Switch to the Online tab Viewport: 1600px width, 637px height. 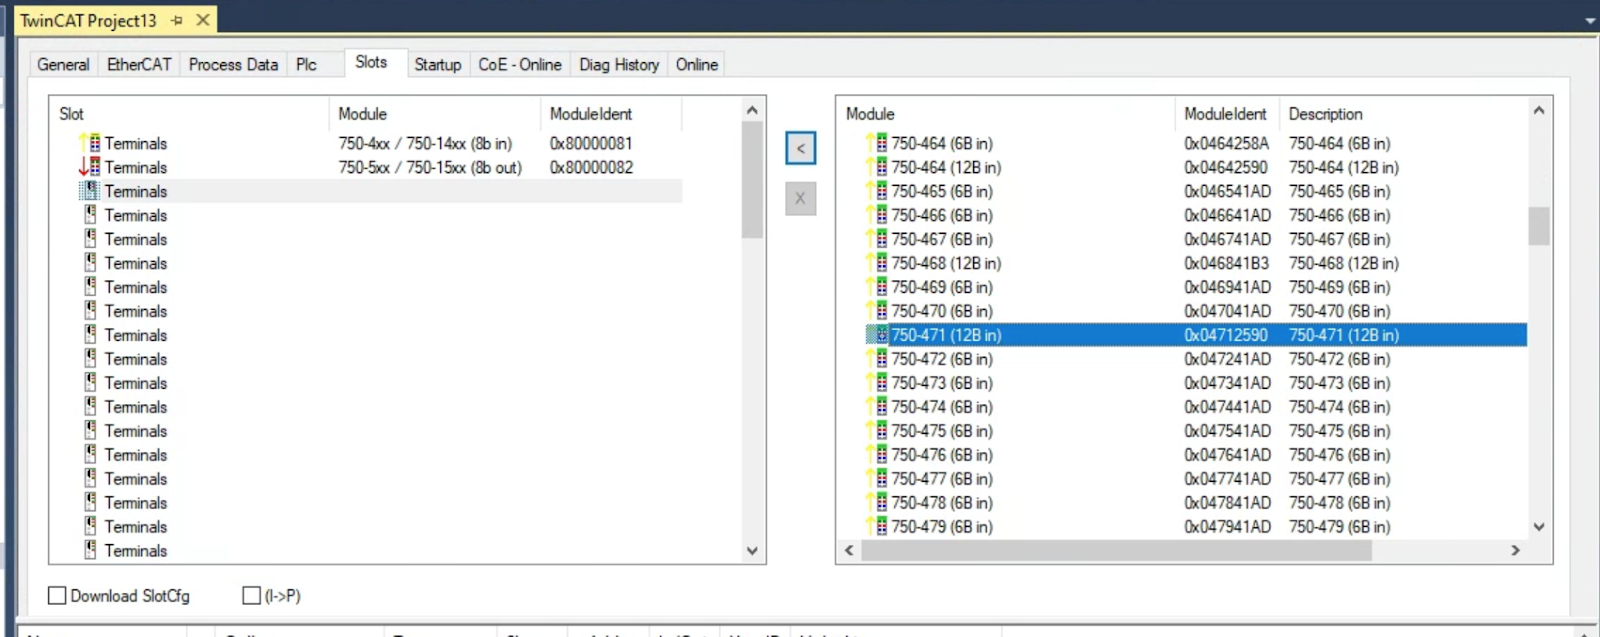[x=697, y=65]
